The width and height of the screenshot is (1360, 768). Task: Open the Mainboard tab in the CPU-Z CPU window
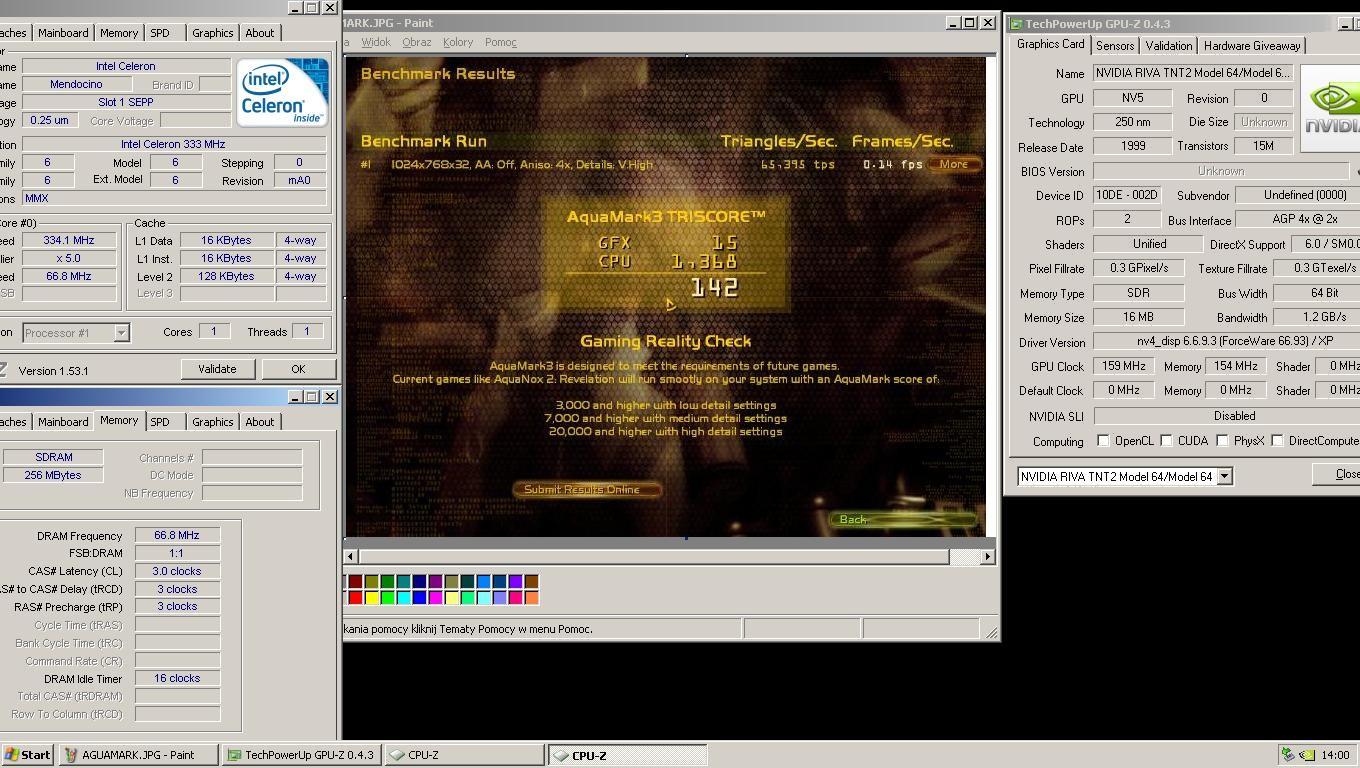click(x=63, y=33)
